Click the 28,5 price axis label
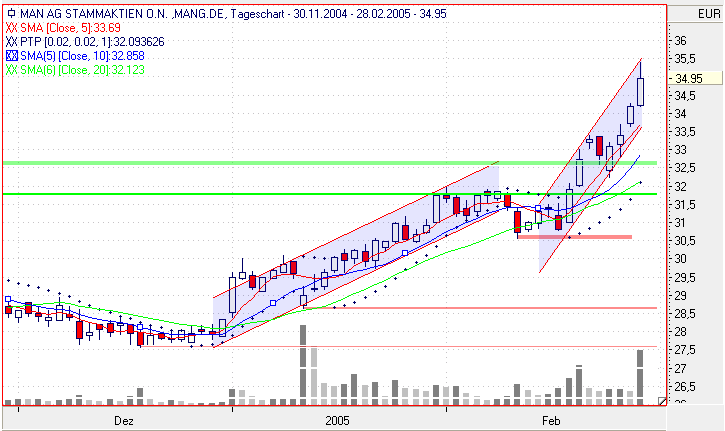Viewport: 725px width, 431px height. point(685,314)
